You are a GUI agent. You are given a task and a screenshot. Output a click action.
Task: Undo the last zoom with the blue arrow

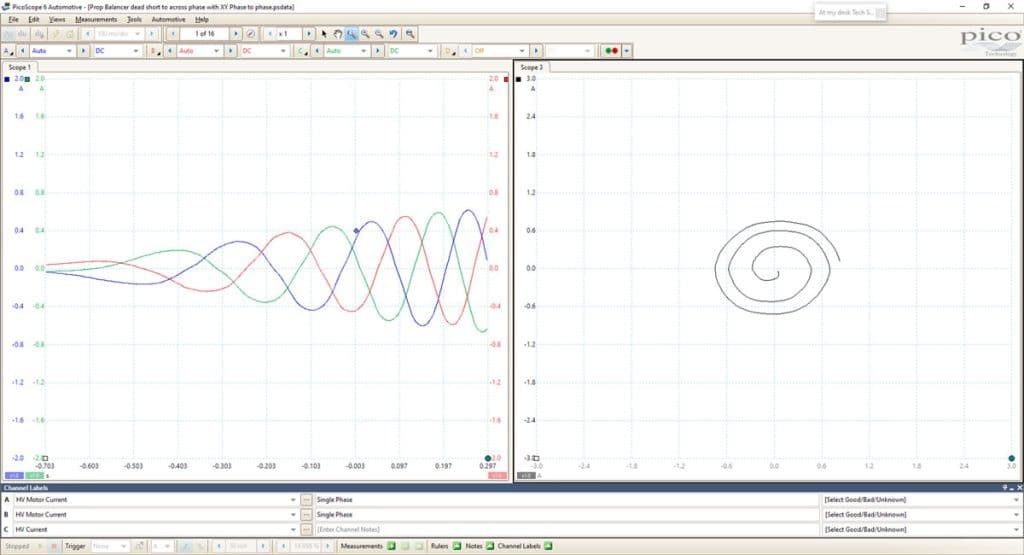[x=393, y=34]
